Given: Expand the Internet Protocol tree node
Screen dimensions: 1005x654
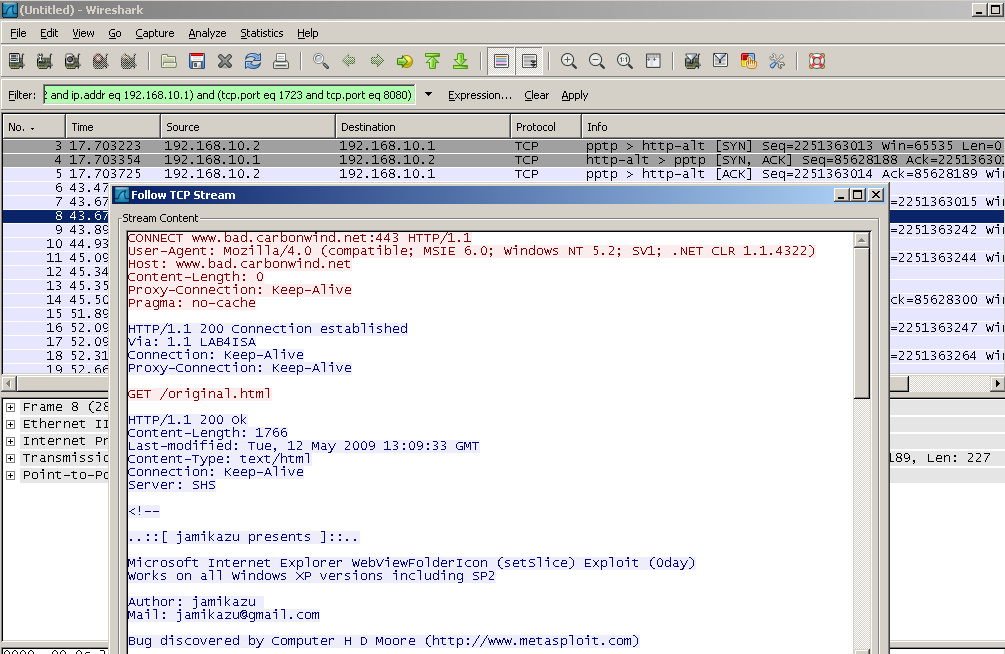Looking at the screenshot, I should coord(10,441).
